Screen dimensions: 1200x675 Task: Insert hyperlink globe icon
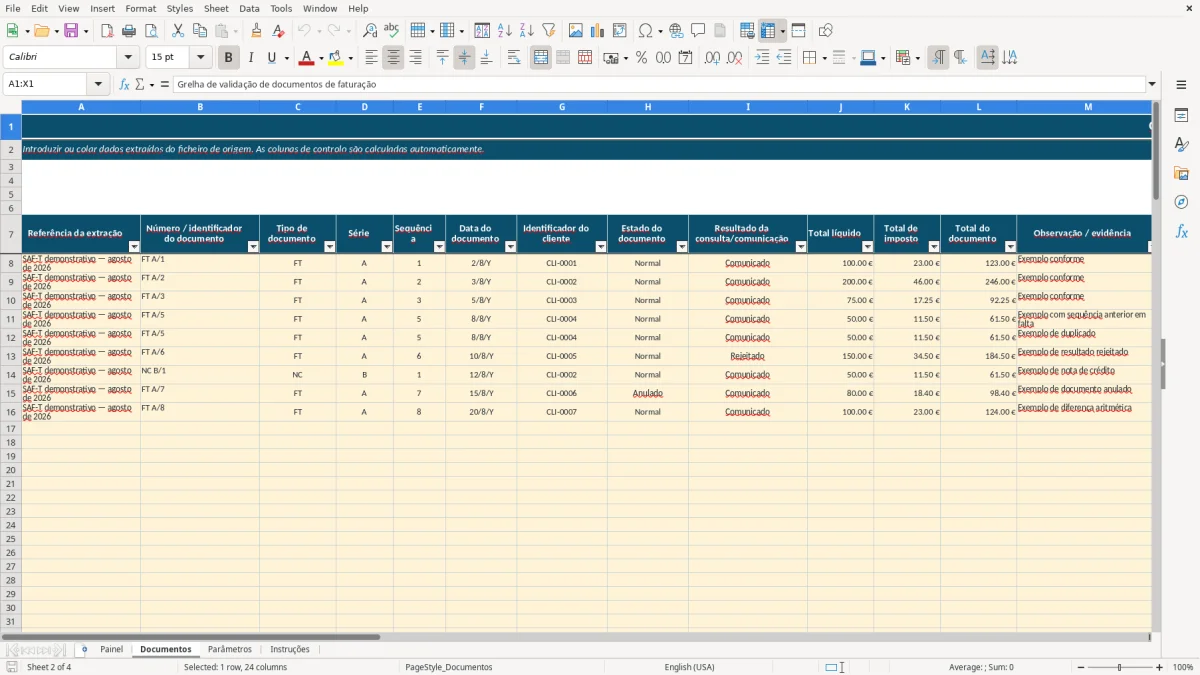[x=676, y=31]
